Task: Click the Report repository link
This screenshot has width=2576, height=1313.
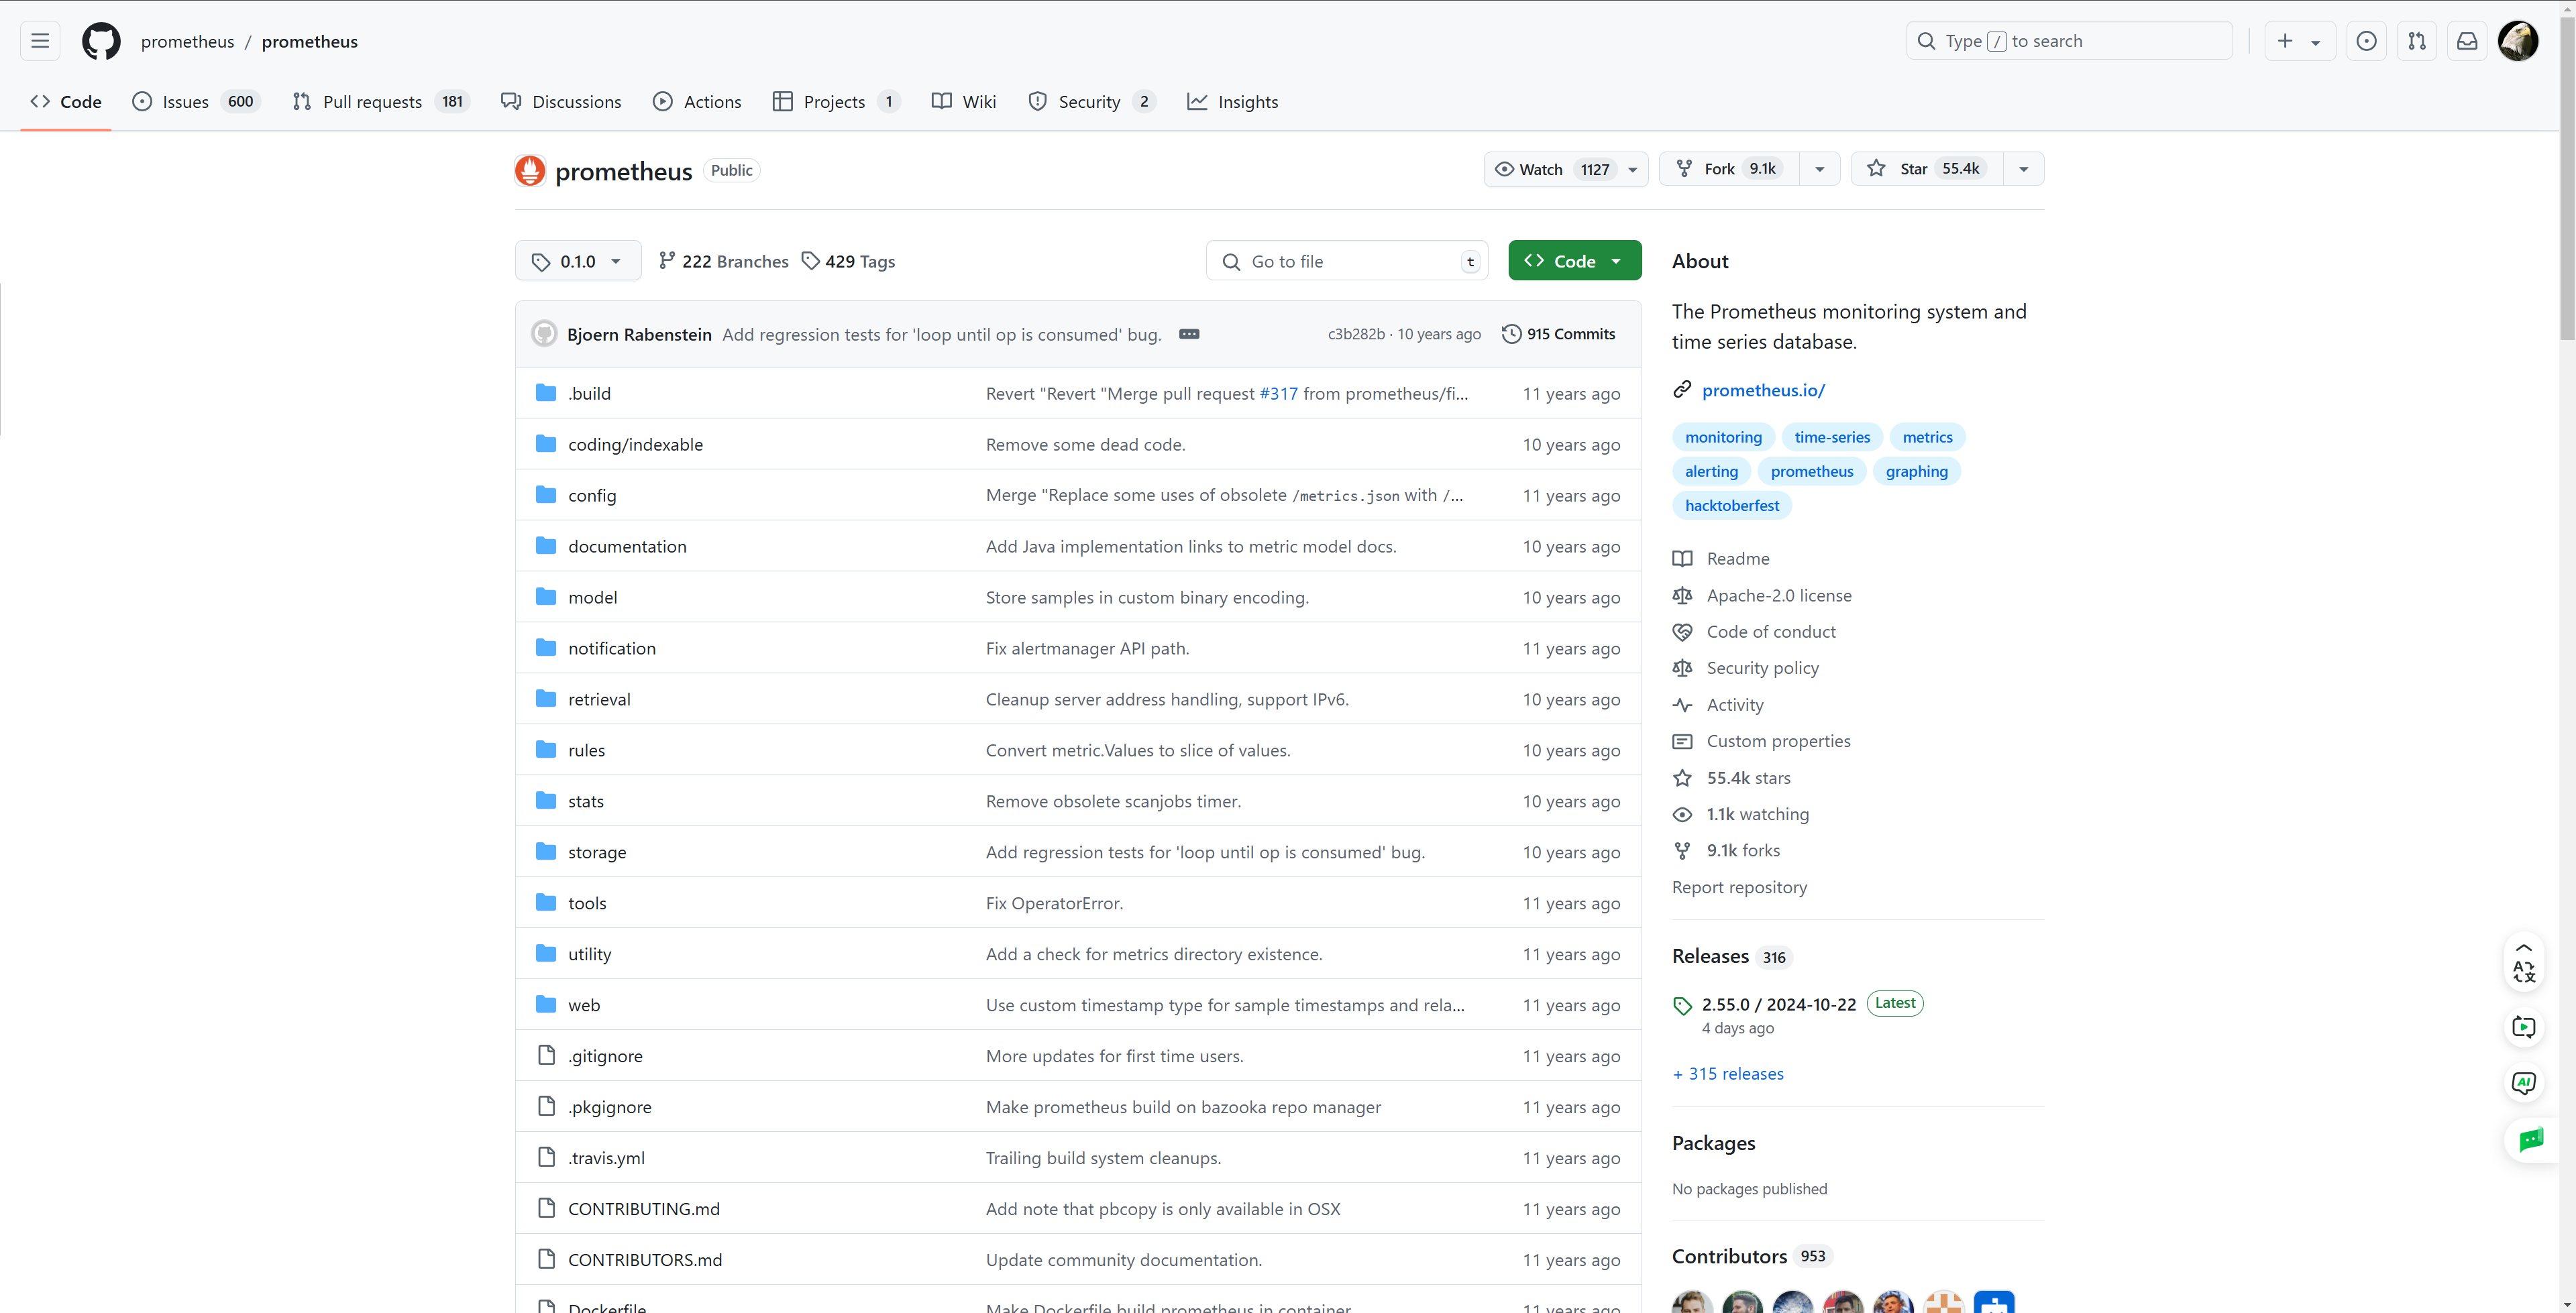Action: (x=1739, y=887)
